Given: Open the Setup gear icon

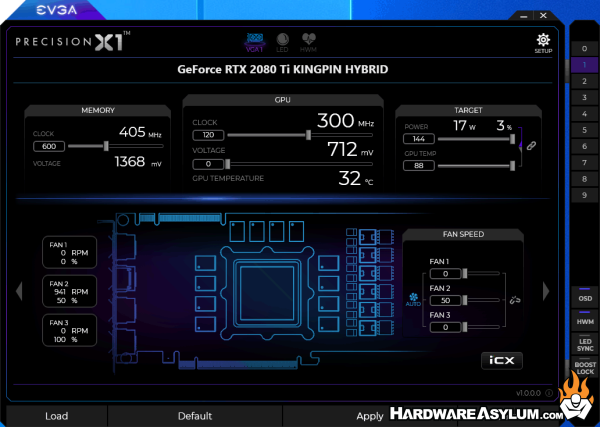Looking at the screenshot, I should 543,43.
